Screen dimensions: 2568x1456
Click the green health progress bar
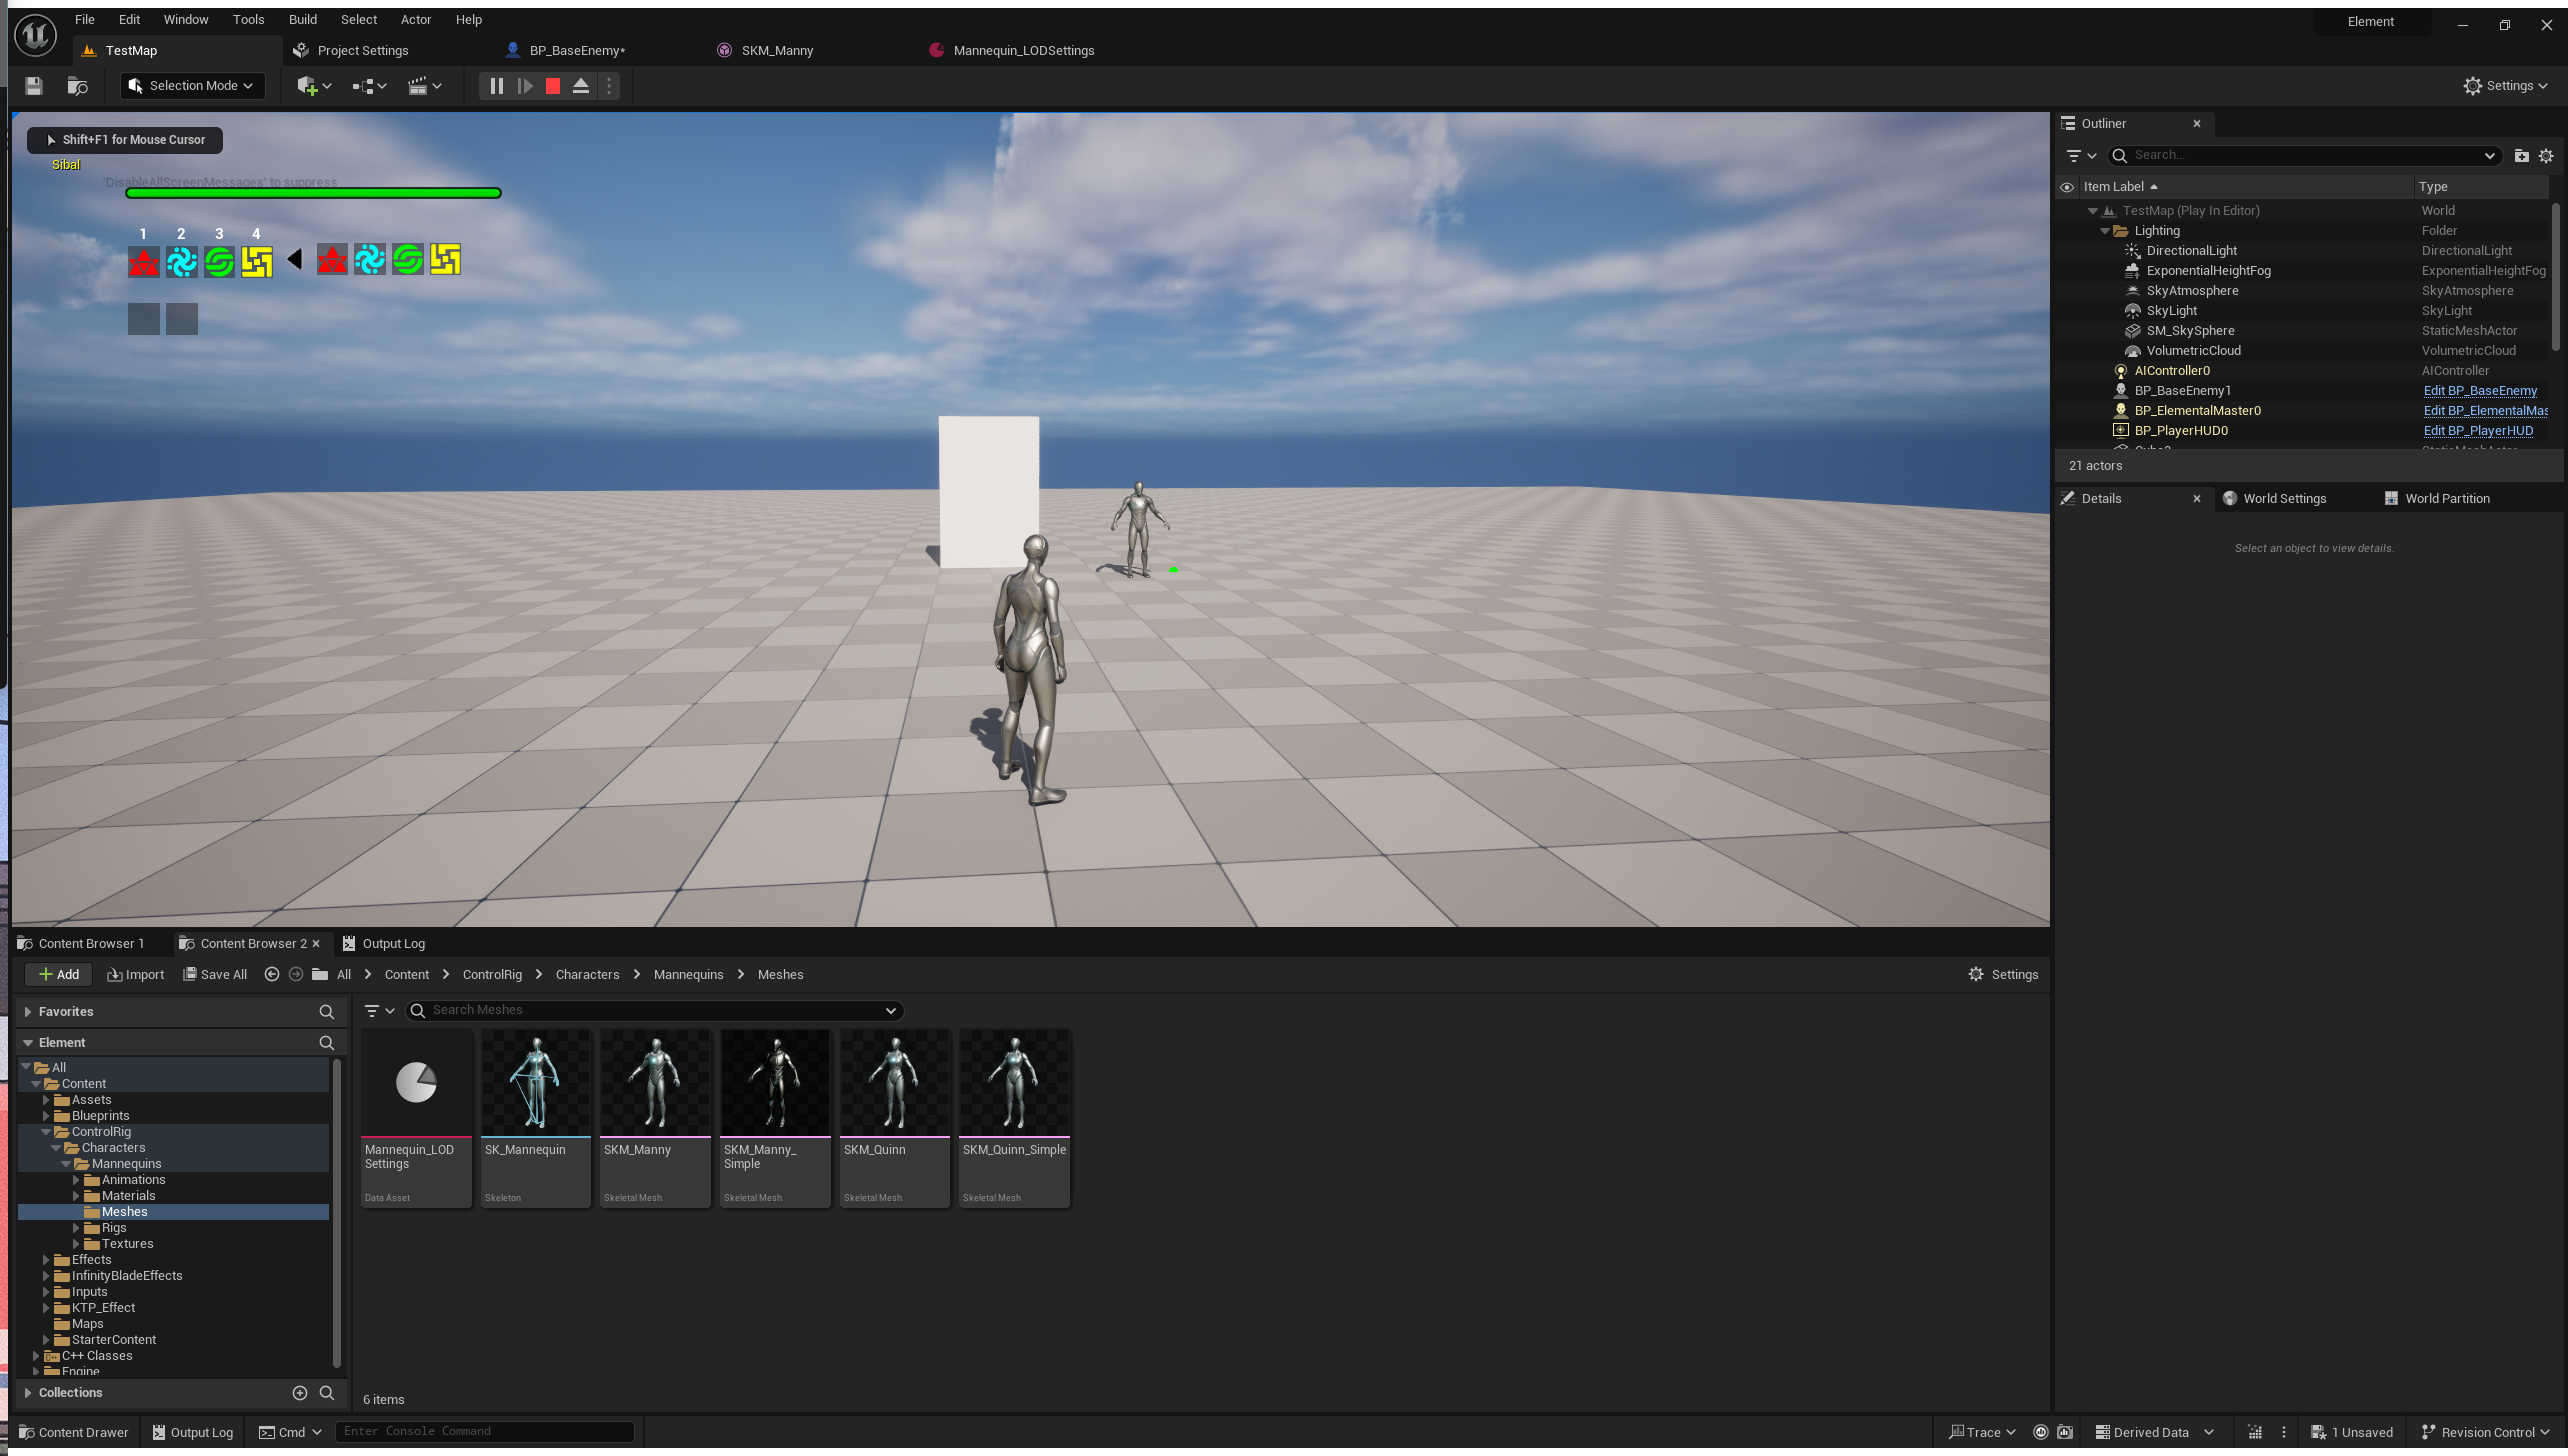(x=312, y=193)
